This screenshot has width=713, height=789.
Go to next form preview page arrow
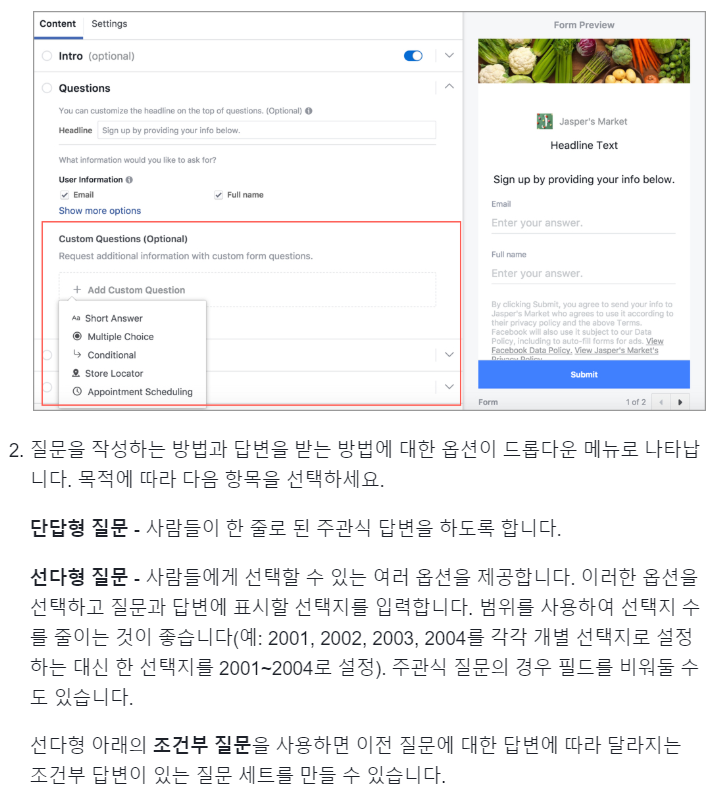coord(680,402)
